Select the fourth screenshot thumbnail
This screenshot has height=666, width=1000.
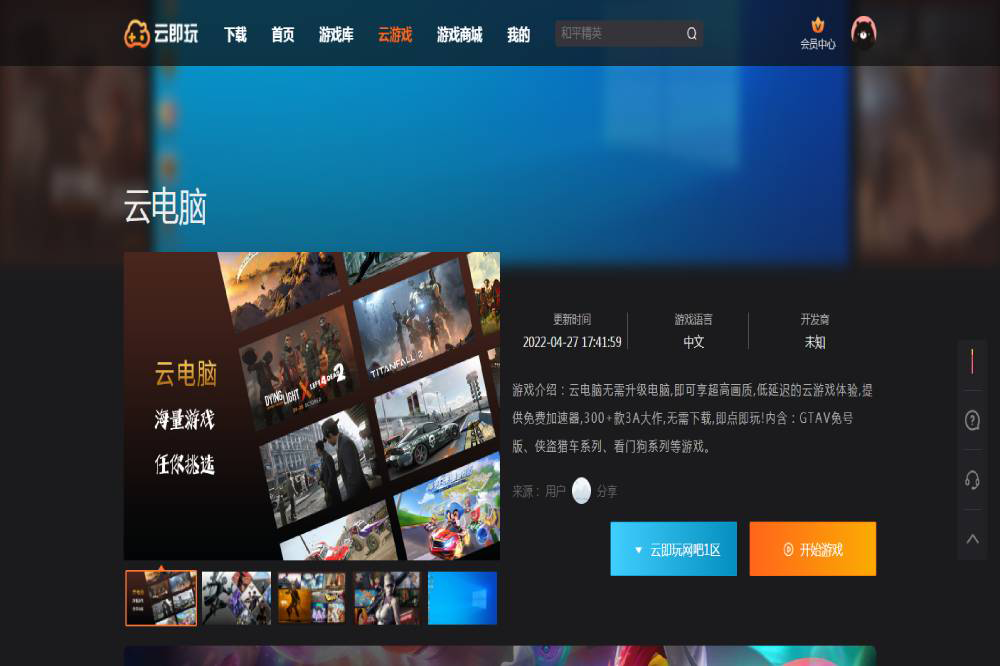(x=387, y=598)
